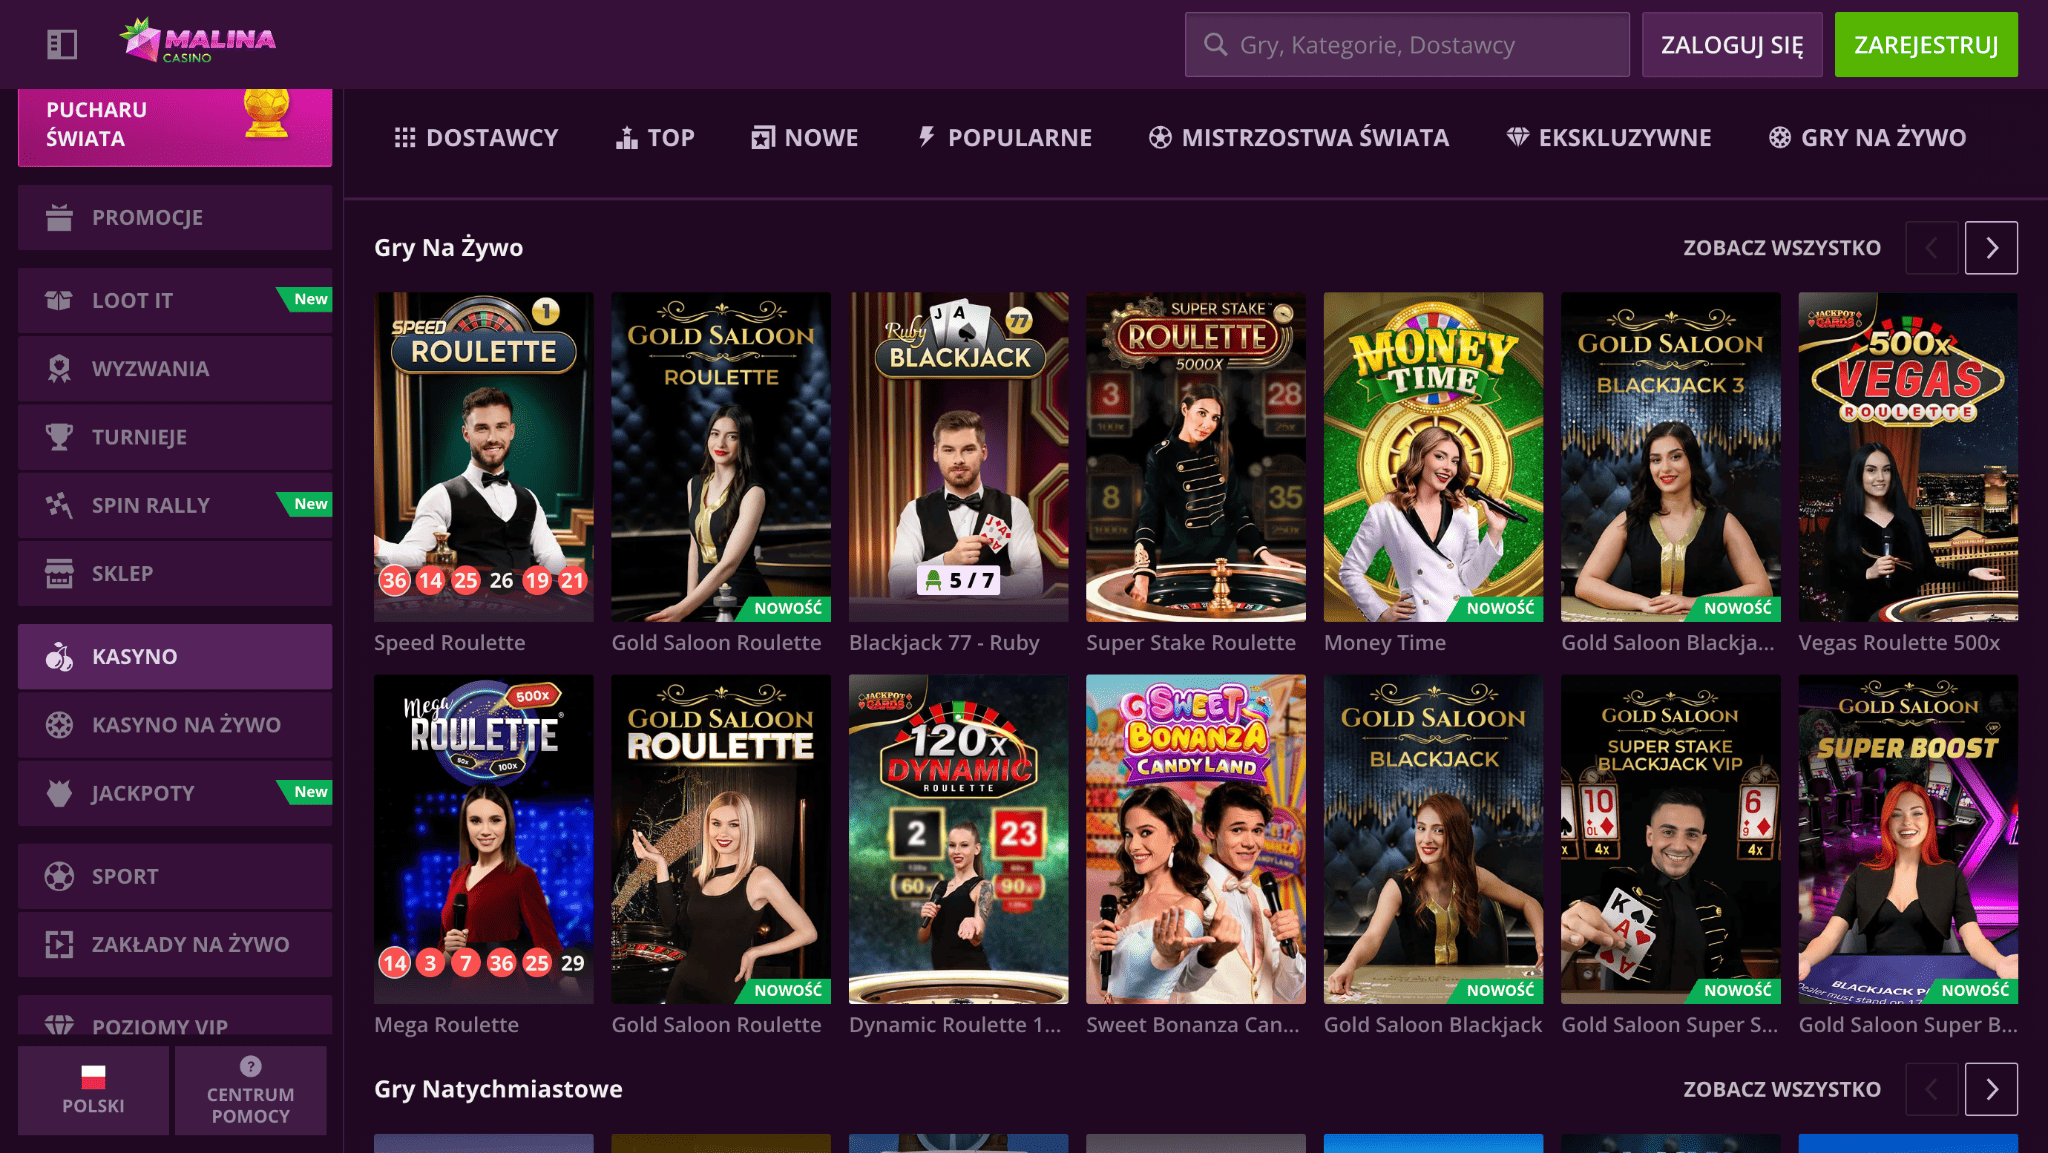Open the Polski language selector
This screenshot has width=2048, height=1153.
93,1090
